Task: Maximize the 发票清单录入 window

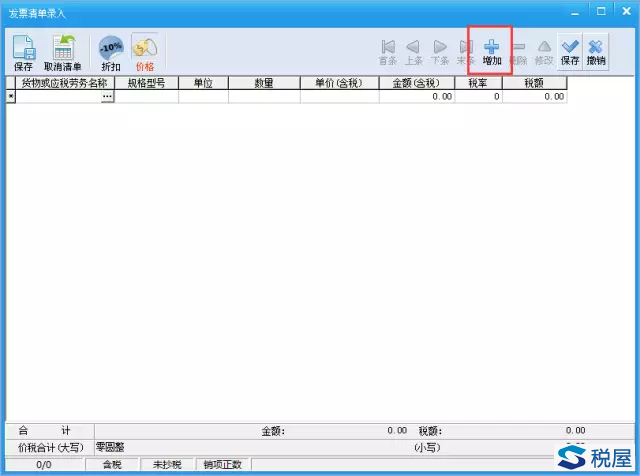Action: 601,11
